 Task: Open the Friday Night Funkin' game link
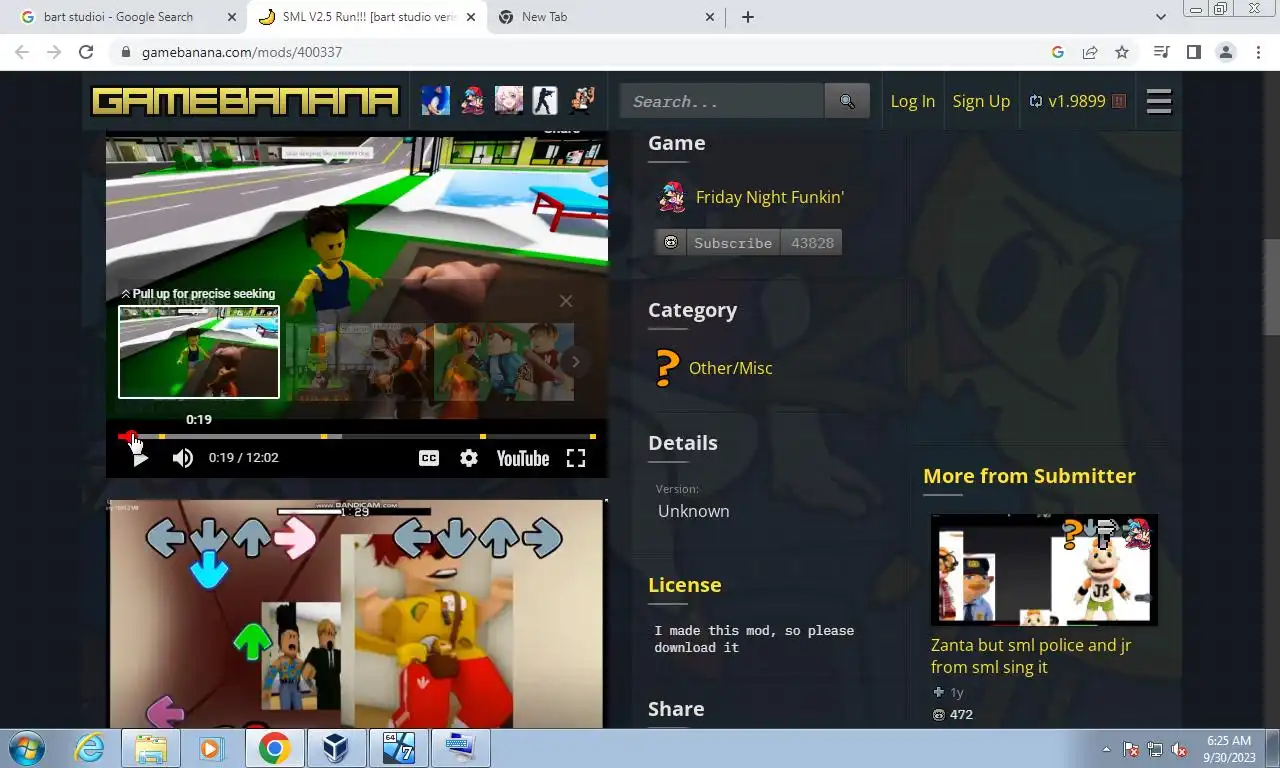tap(770, 197)
